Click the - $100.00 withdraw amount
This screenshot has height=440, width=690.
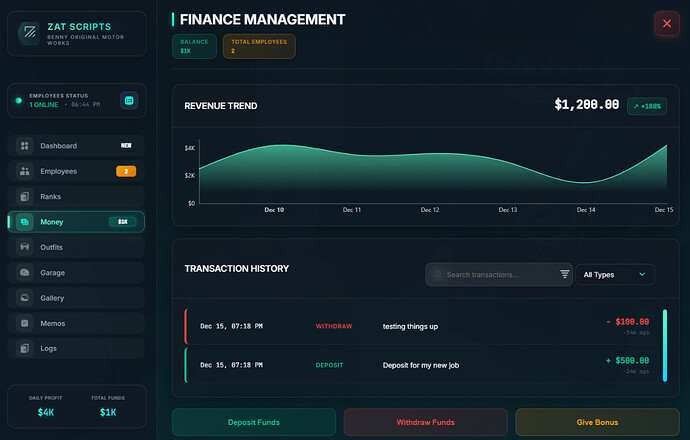click(628, 322)
